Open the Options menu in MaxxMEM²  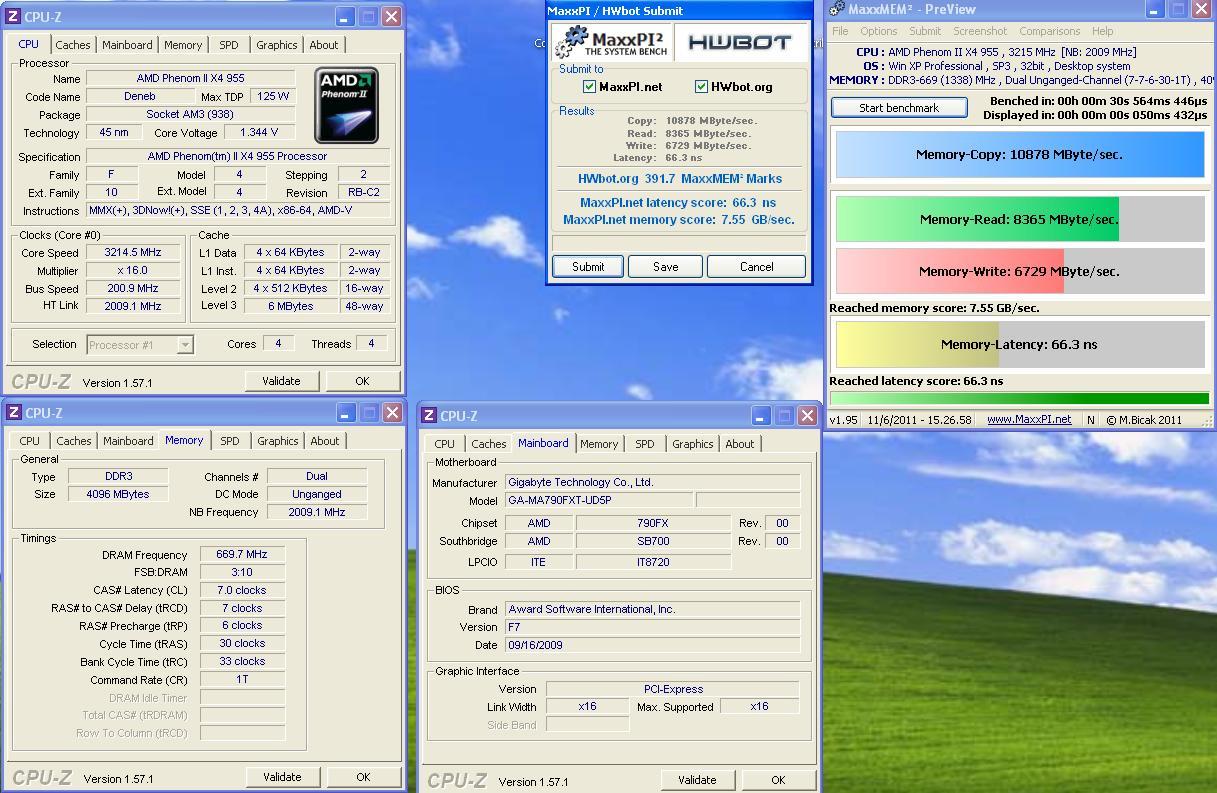(879, 31)
